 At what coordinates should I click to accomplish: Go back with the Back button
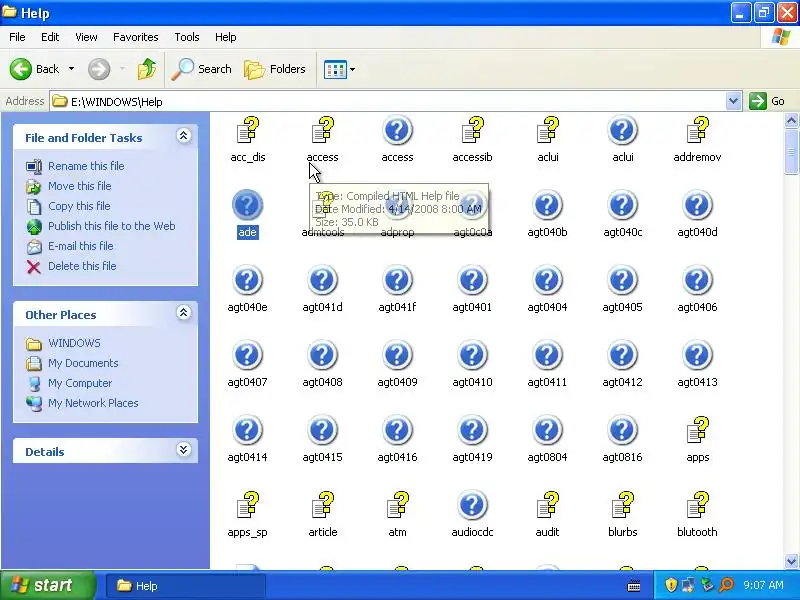[35, 69]
